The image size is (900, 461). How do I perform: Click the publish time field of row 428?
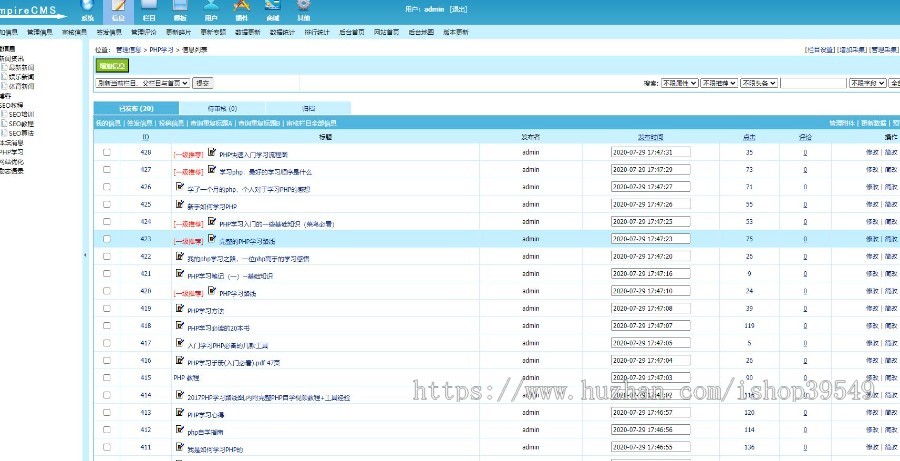click(651, 152)
